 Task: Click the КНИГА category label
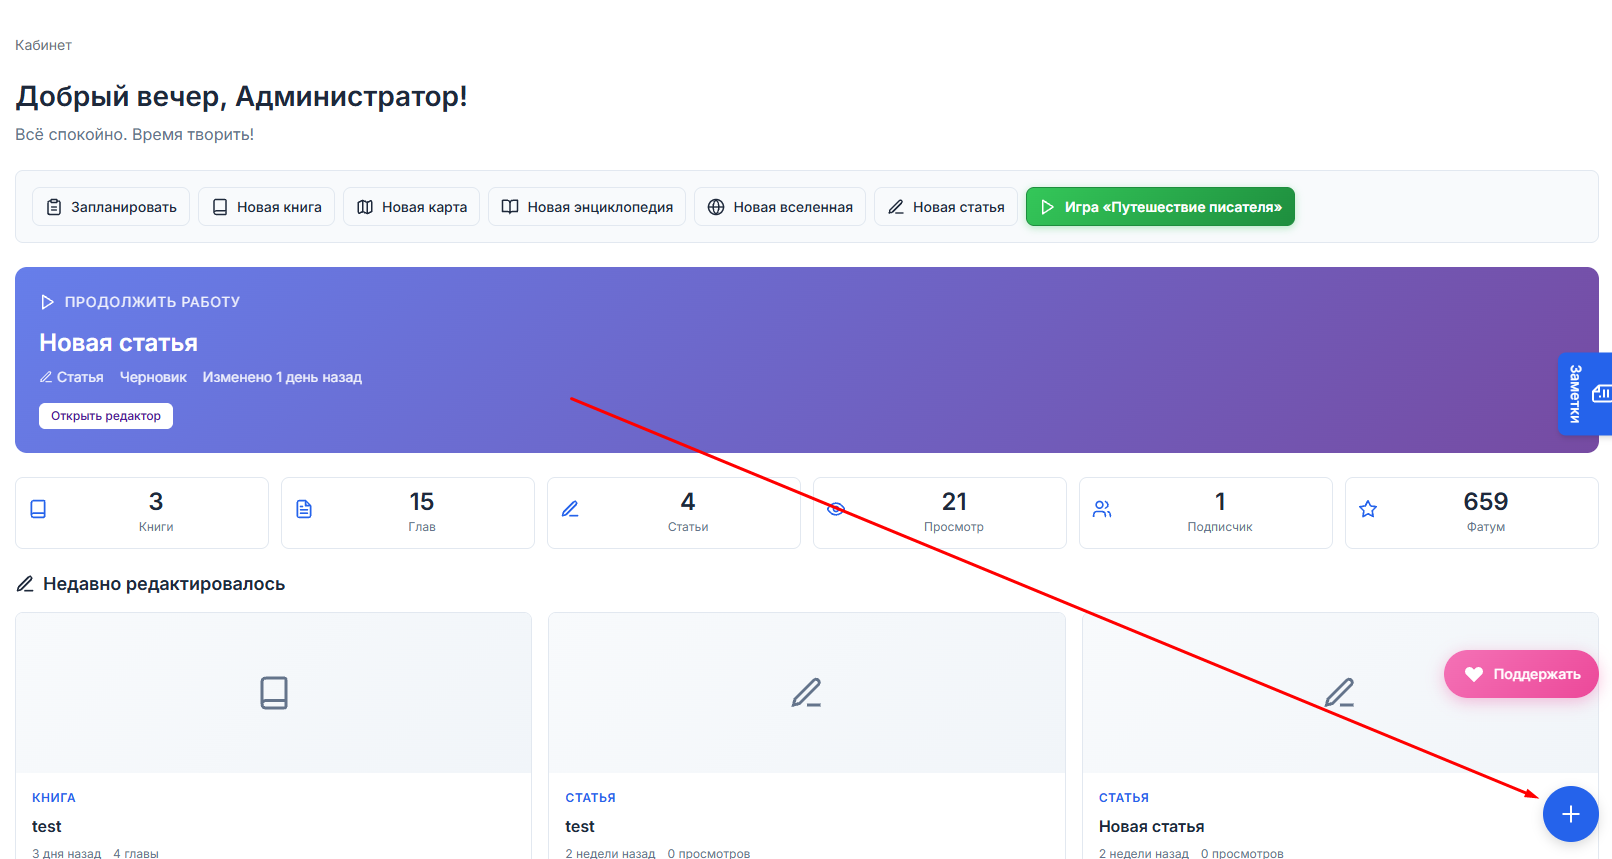54,798
